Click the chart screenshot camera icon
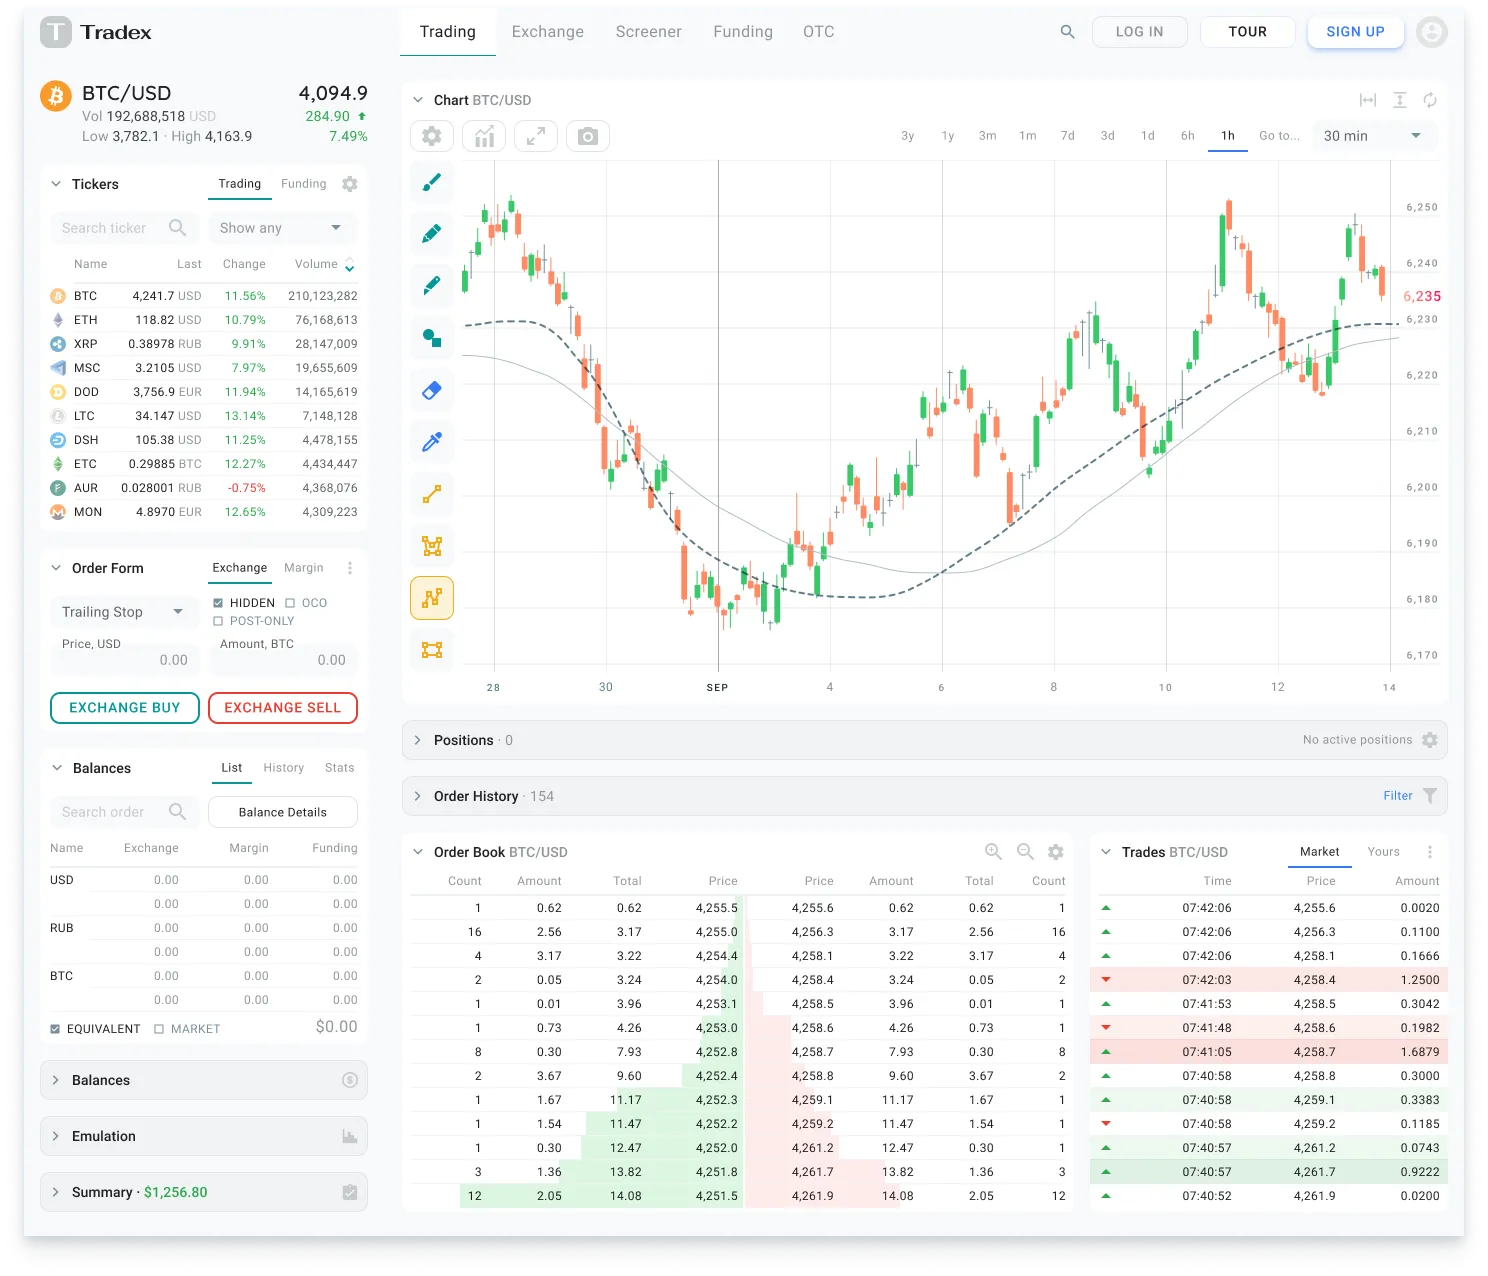 coord(588,136)
